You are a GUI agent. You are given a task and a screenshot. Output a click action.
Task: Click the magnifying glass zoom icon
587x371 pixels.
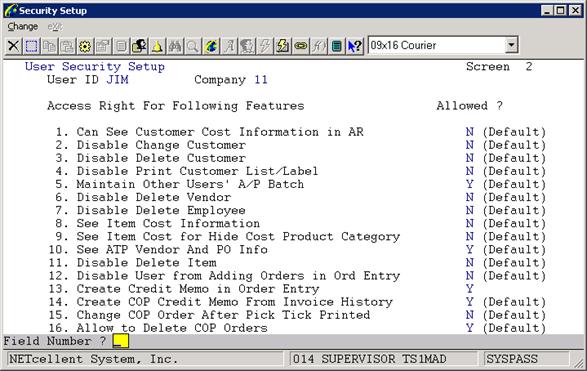pos(193,46)
